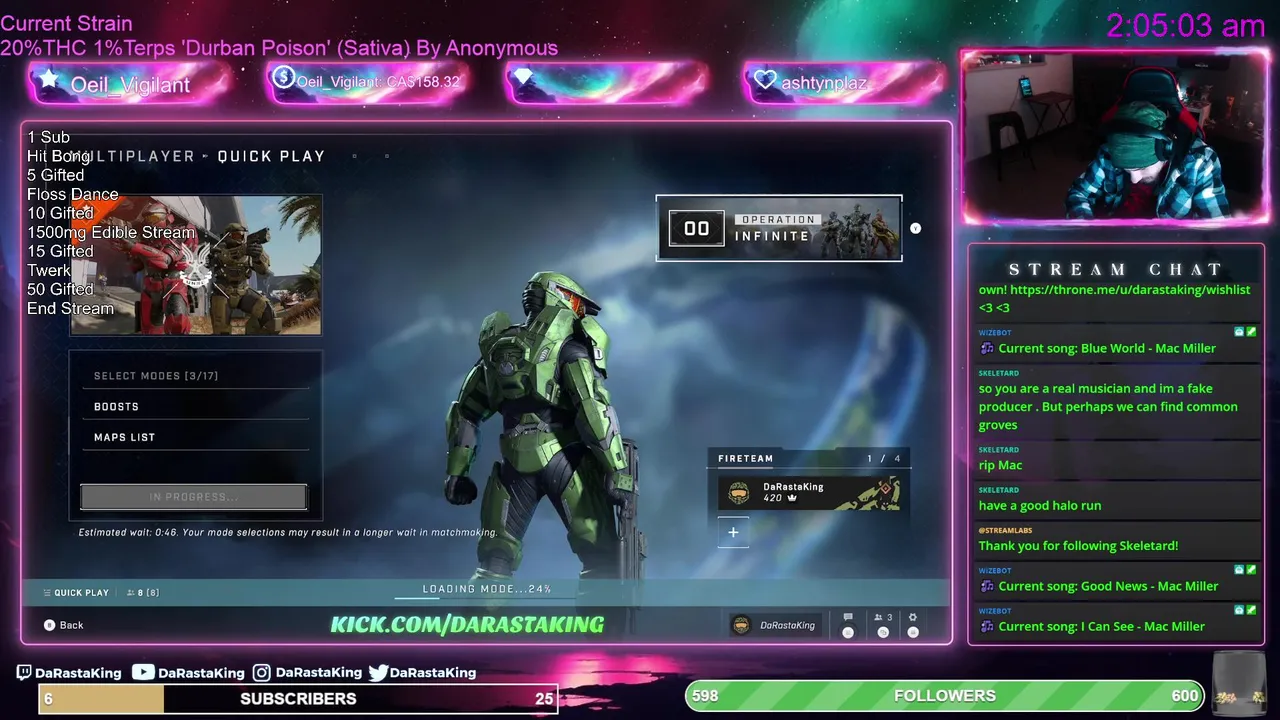Click the Followers goal progress bar
Screen dimensions: 1280x720
[x=945, y=695]
